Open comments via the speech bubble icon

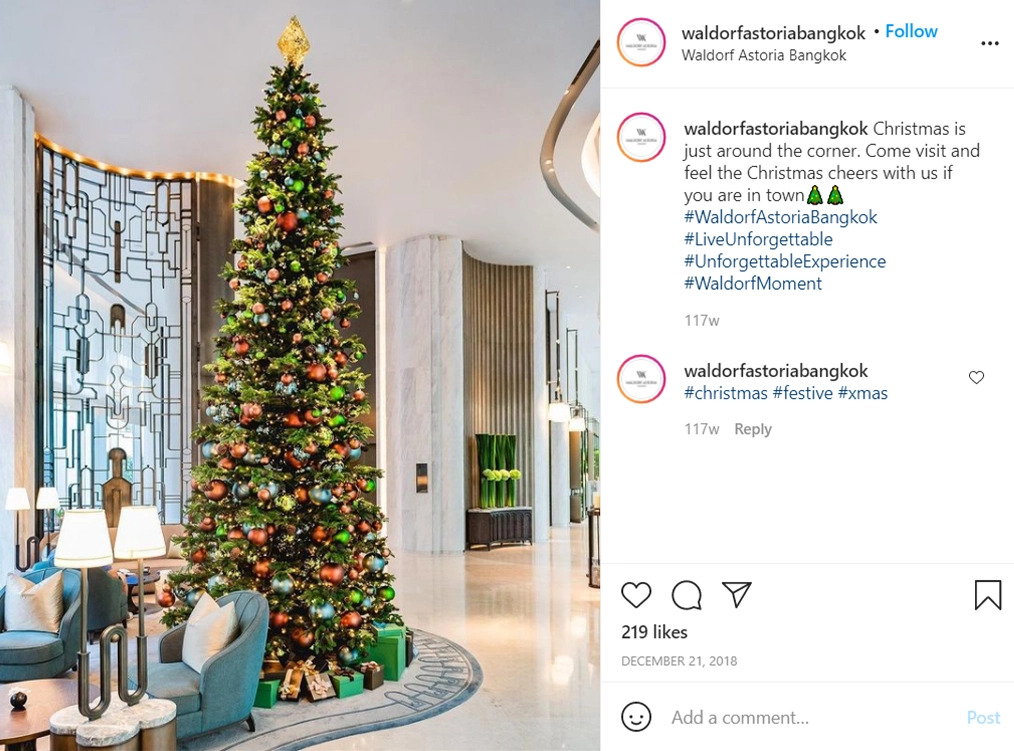point(686,595)
